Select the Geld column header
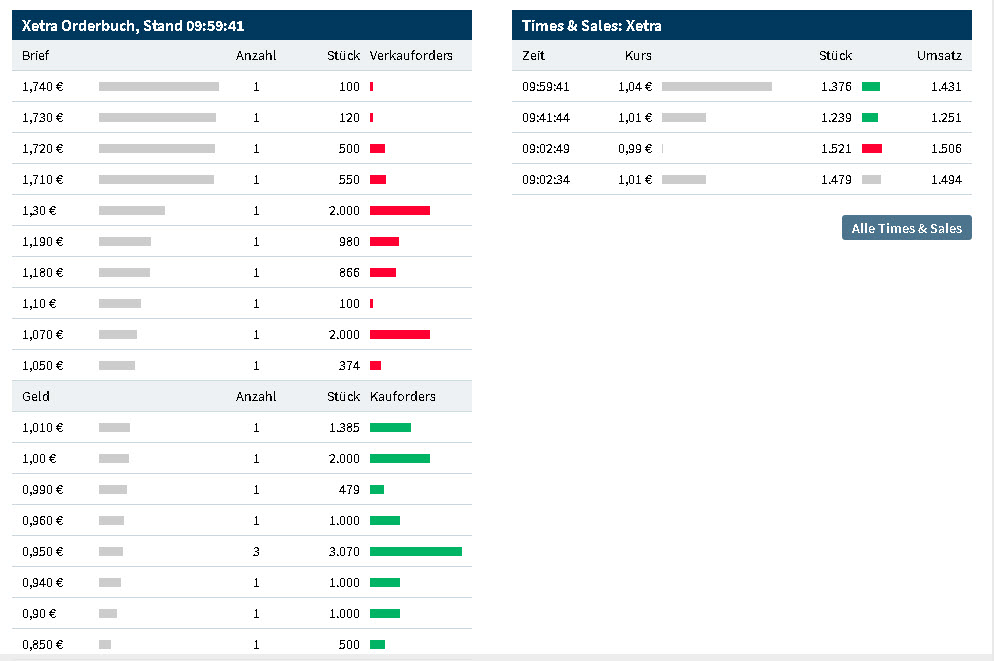Screen dimensions: 994x661 36,396
